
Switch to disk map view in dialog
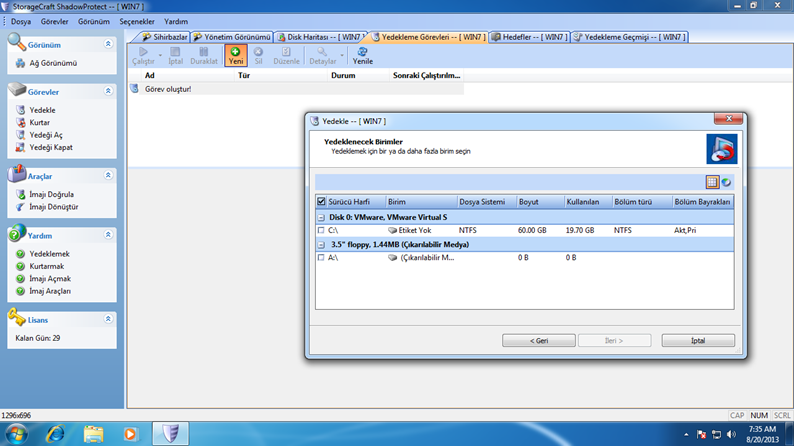click(x=727, y=182)
